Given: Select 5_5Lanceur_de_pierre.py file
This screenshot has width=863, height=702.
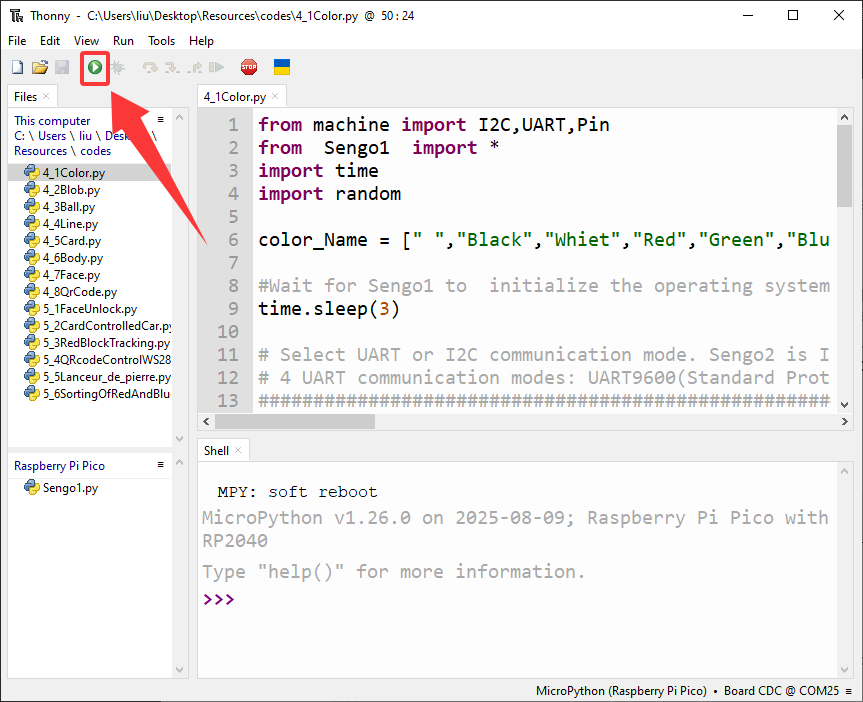Looking at the screenshot, I should point(97,377).
